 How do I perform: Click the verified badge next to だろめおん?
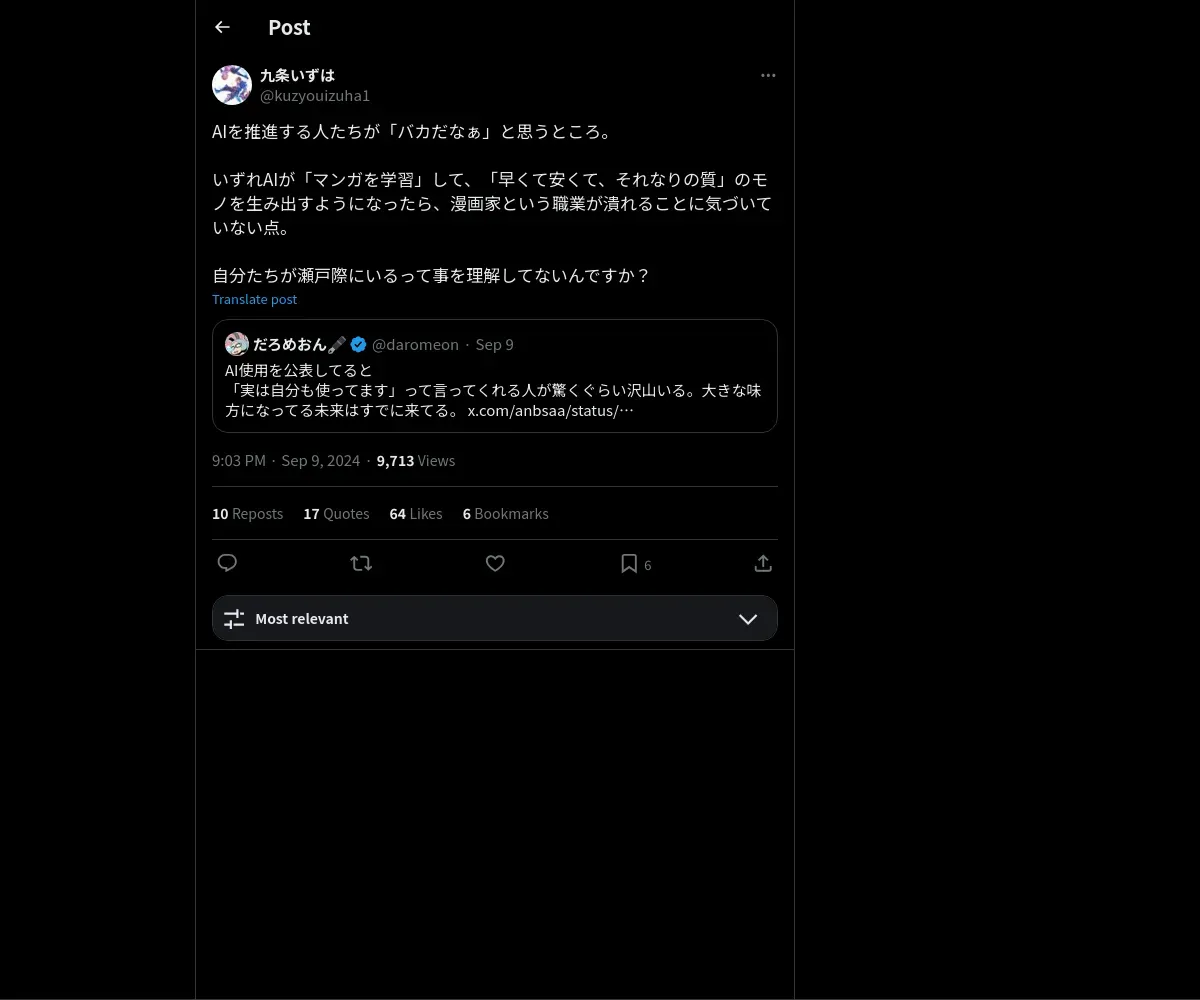pyautogui.click(x=358, y=344)
